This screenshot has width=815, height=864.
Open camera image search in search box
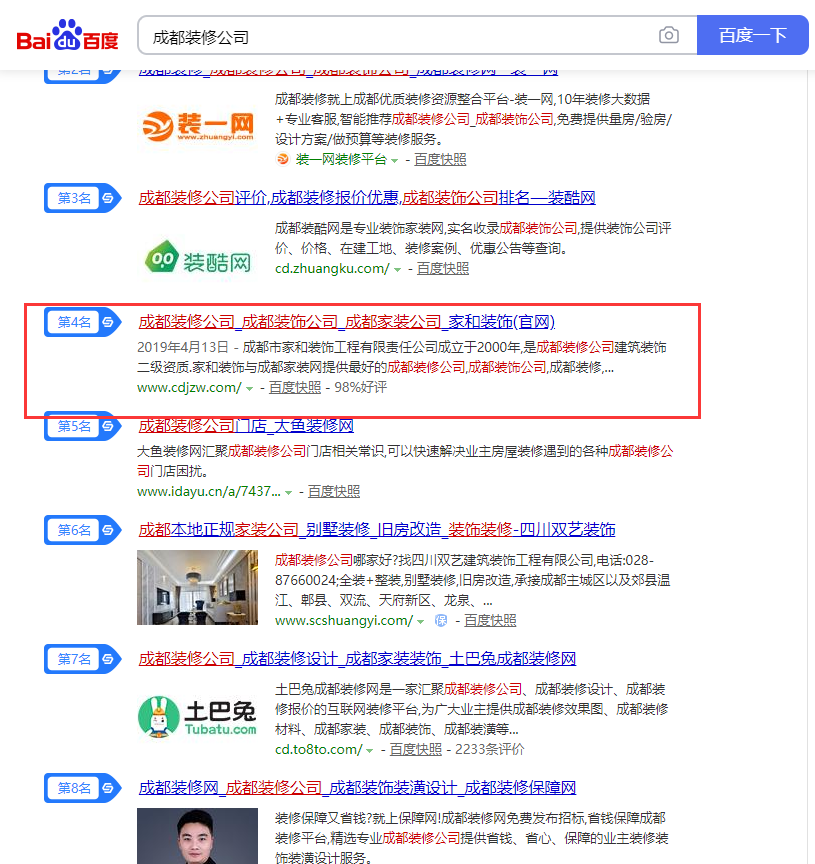click(668, 36)
